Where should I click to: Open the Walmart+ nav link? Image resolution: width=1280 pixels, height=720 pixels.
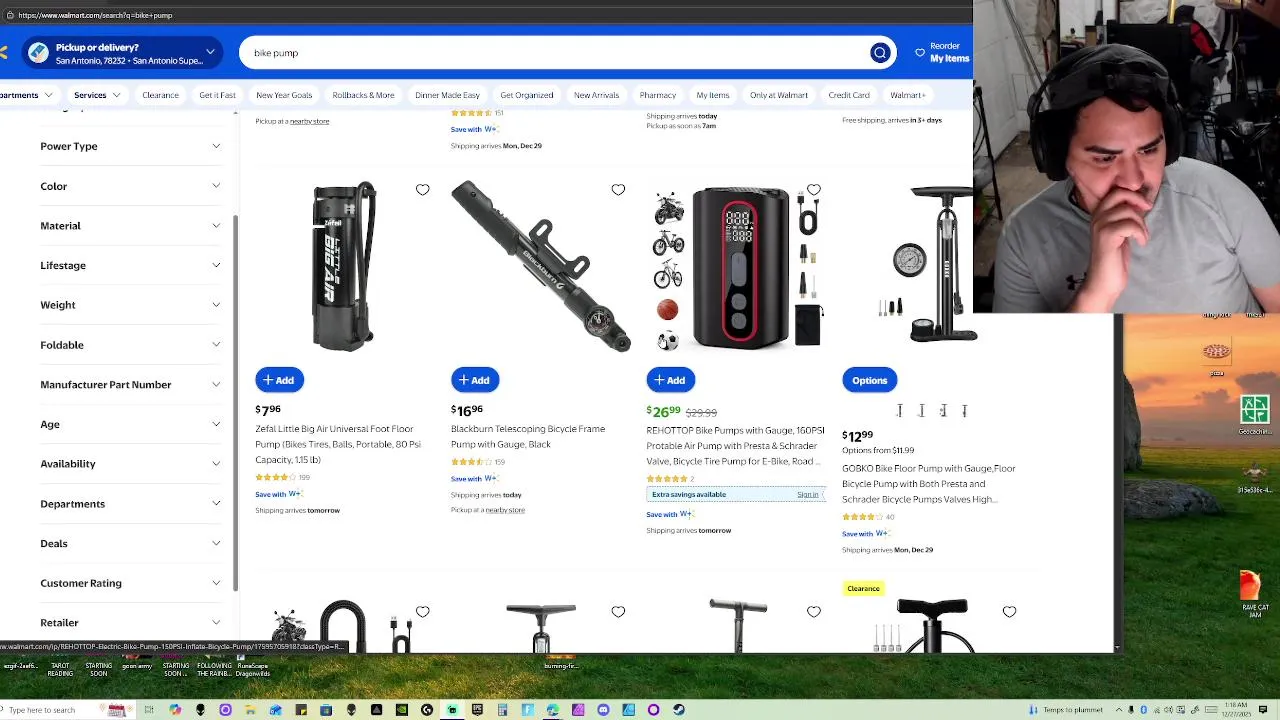(907, 95)
